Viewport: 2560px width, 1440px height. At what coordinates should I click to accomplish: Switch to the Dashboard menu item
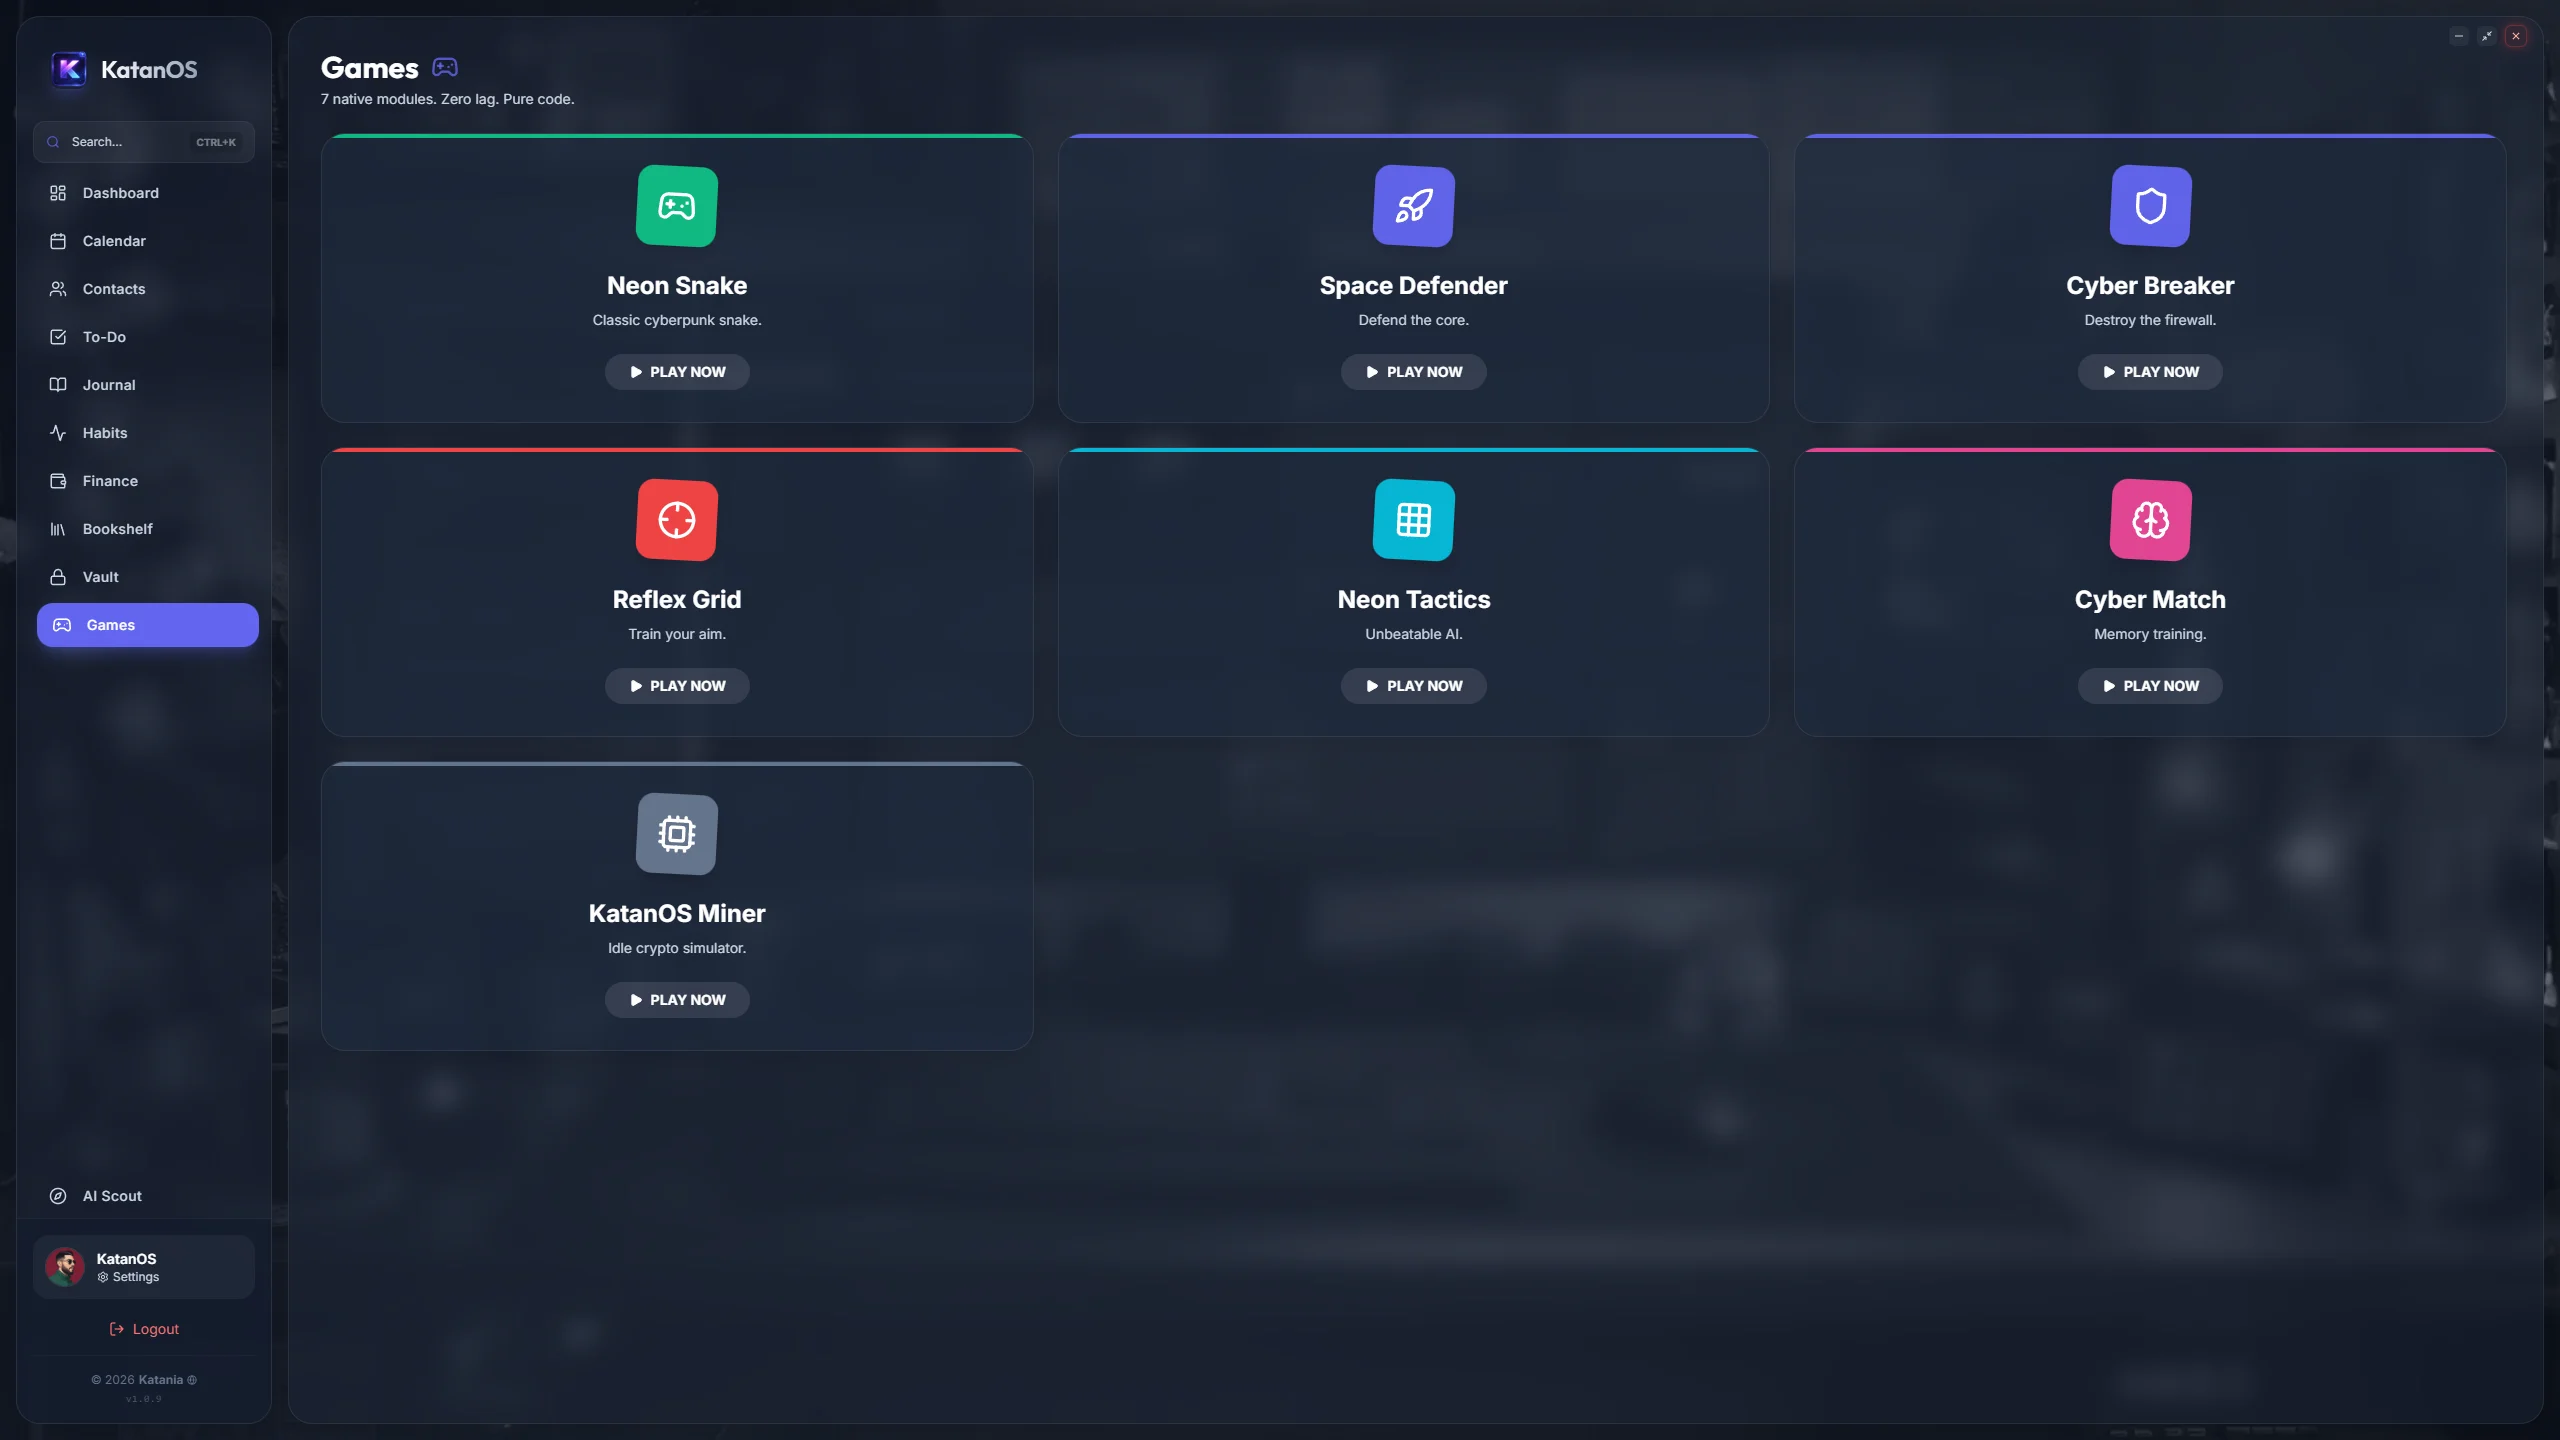coord(58,193)
